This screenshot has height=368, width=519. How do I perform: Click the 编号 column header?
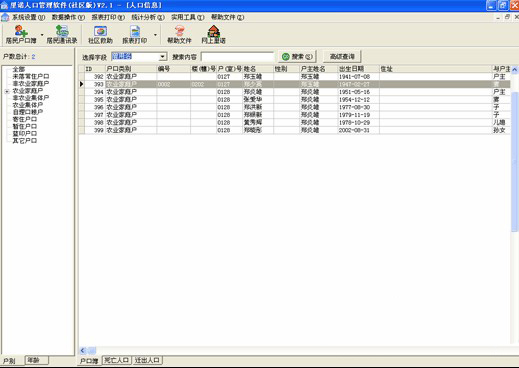pyautogui.click(x=174, y=69)
